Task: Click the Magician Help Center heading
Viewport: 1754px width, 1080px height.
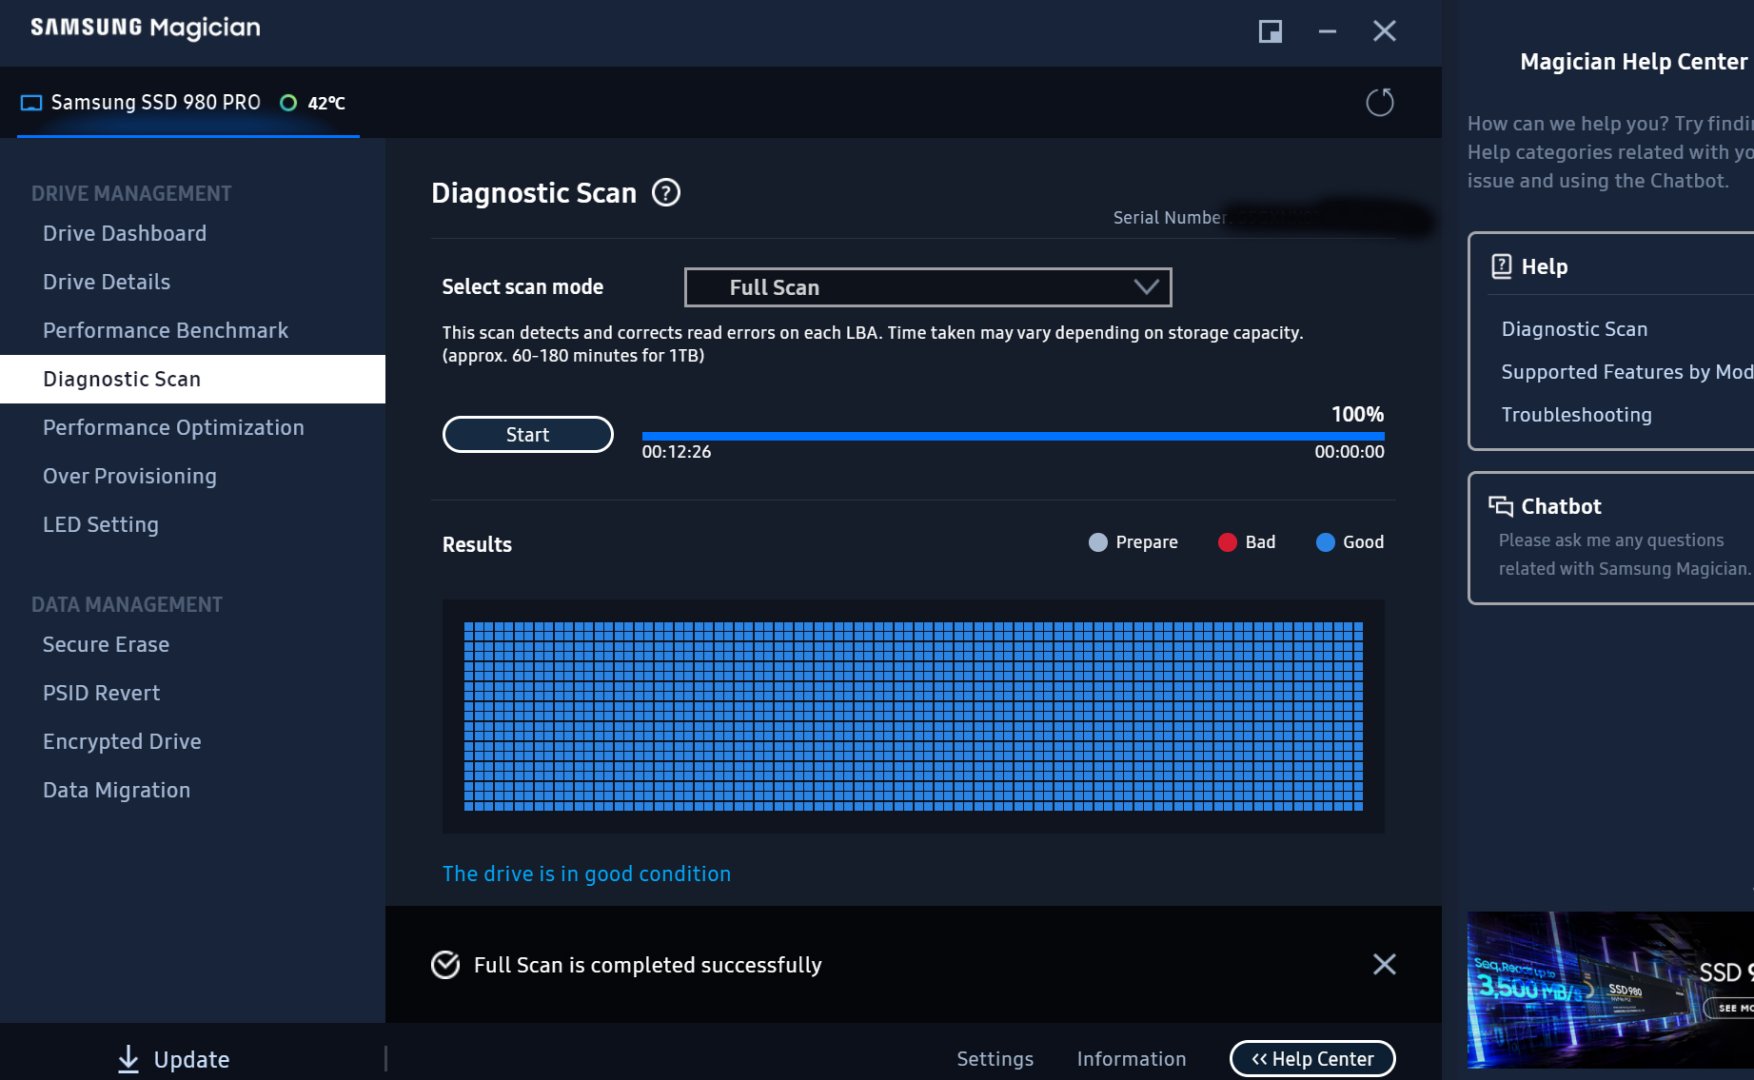Action: click(1634, 62)
